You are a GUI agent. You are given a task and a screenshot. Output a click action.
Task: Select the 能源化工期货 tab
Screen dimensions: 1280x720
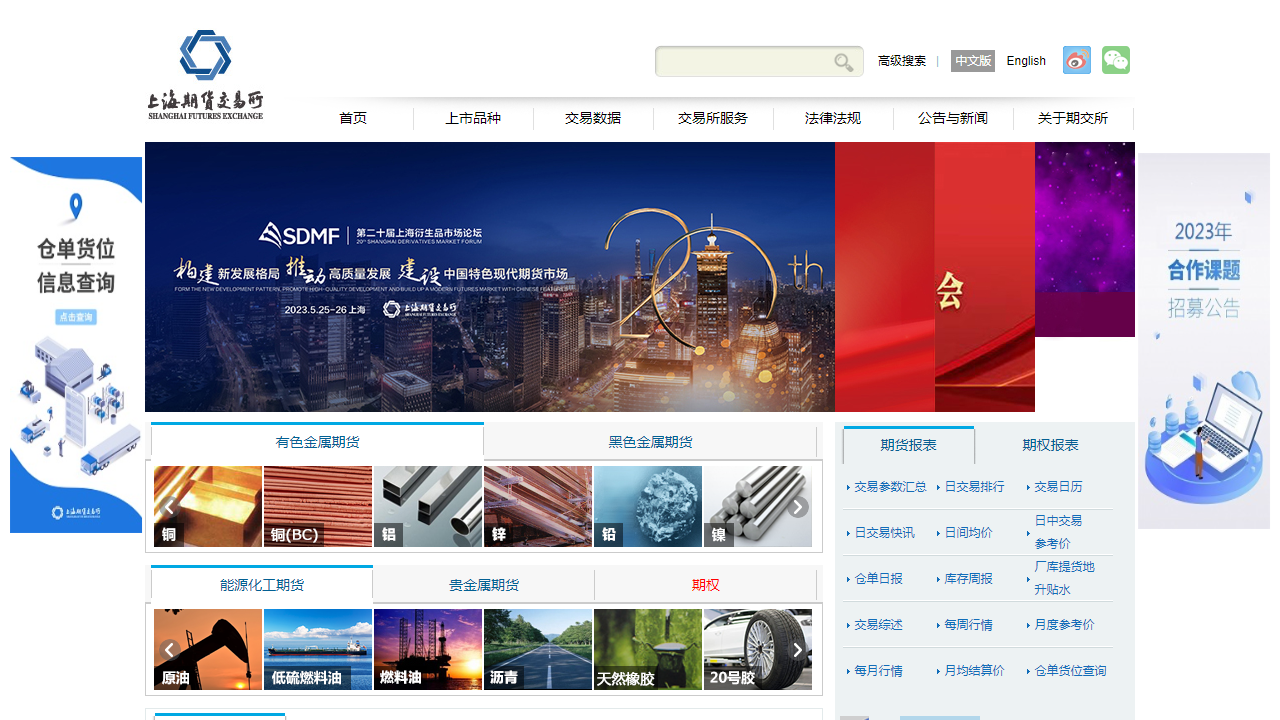pos(262,584)
